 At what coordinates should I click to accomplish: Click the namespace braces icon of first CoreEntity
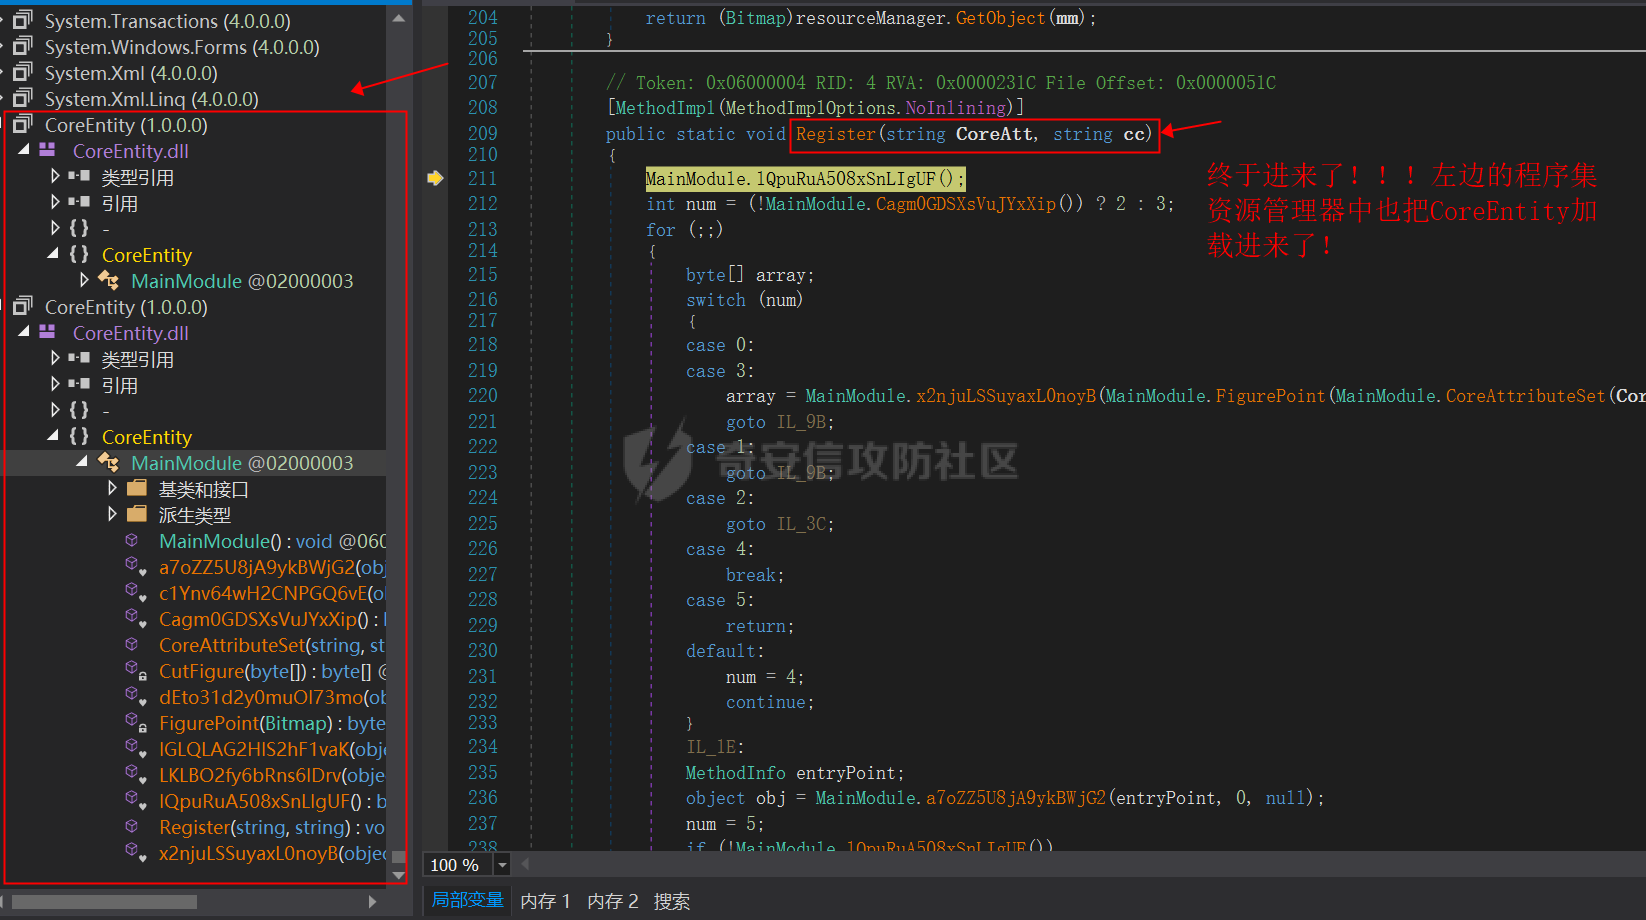point(79,254)
